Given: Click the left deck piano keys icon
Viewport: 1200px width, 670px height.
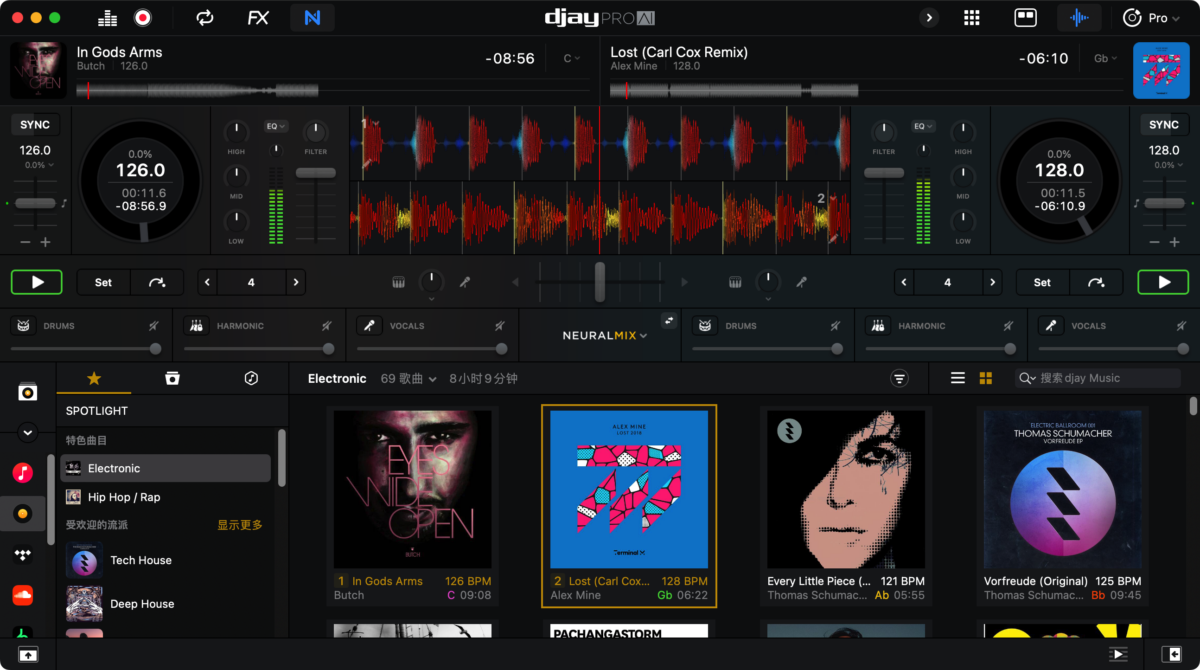Looking at the screenshot, I should pyautogui.click(x=398, y=282).
